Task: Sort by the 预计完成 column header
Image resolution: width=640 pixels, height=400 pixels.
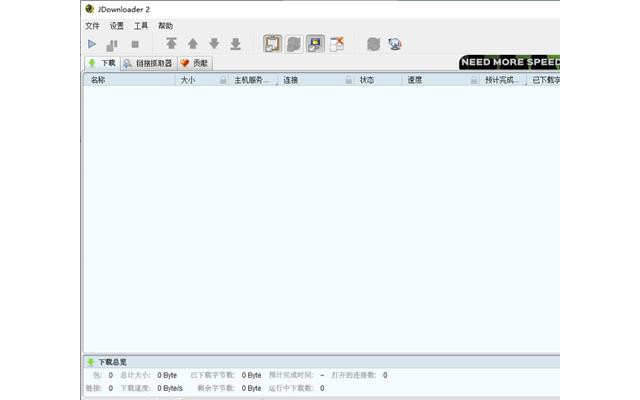Action: [502, 80]
